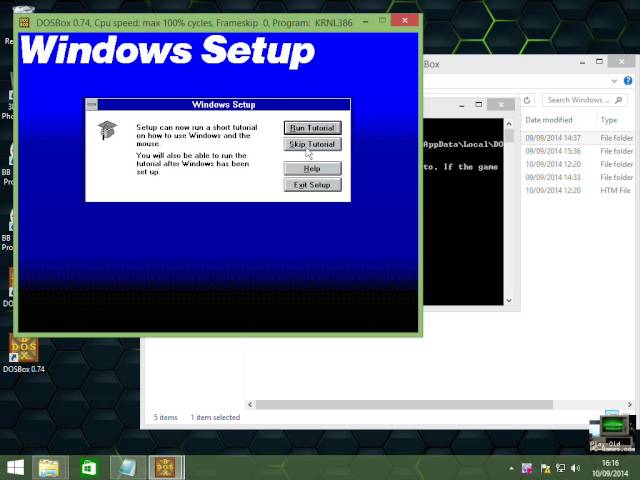Sort by the Date modified column

coord(549,120)
